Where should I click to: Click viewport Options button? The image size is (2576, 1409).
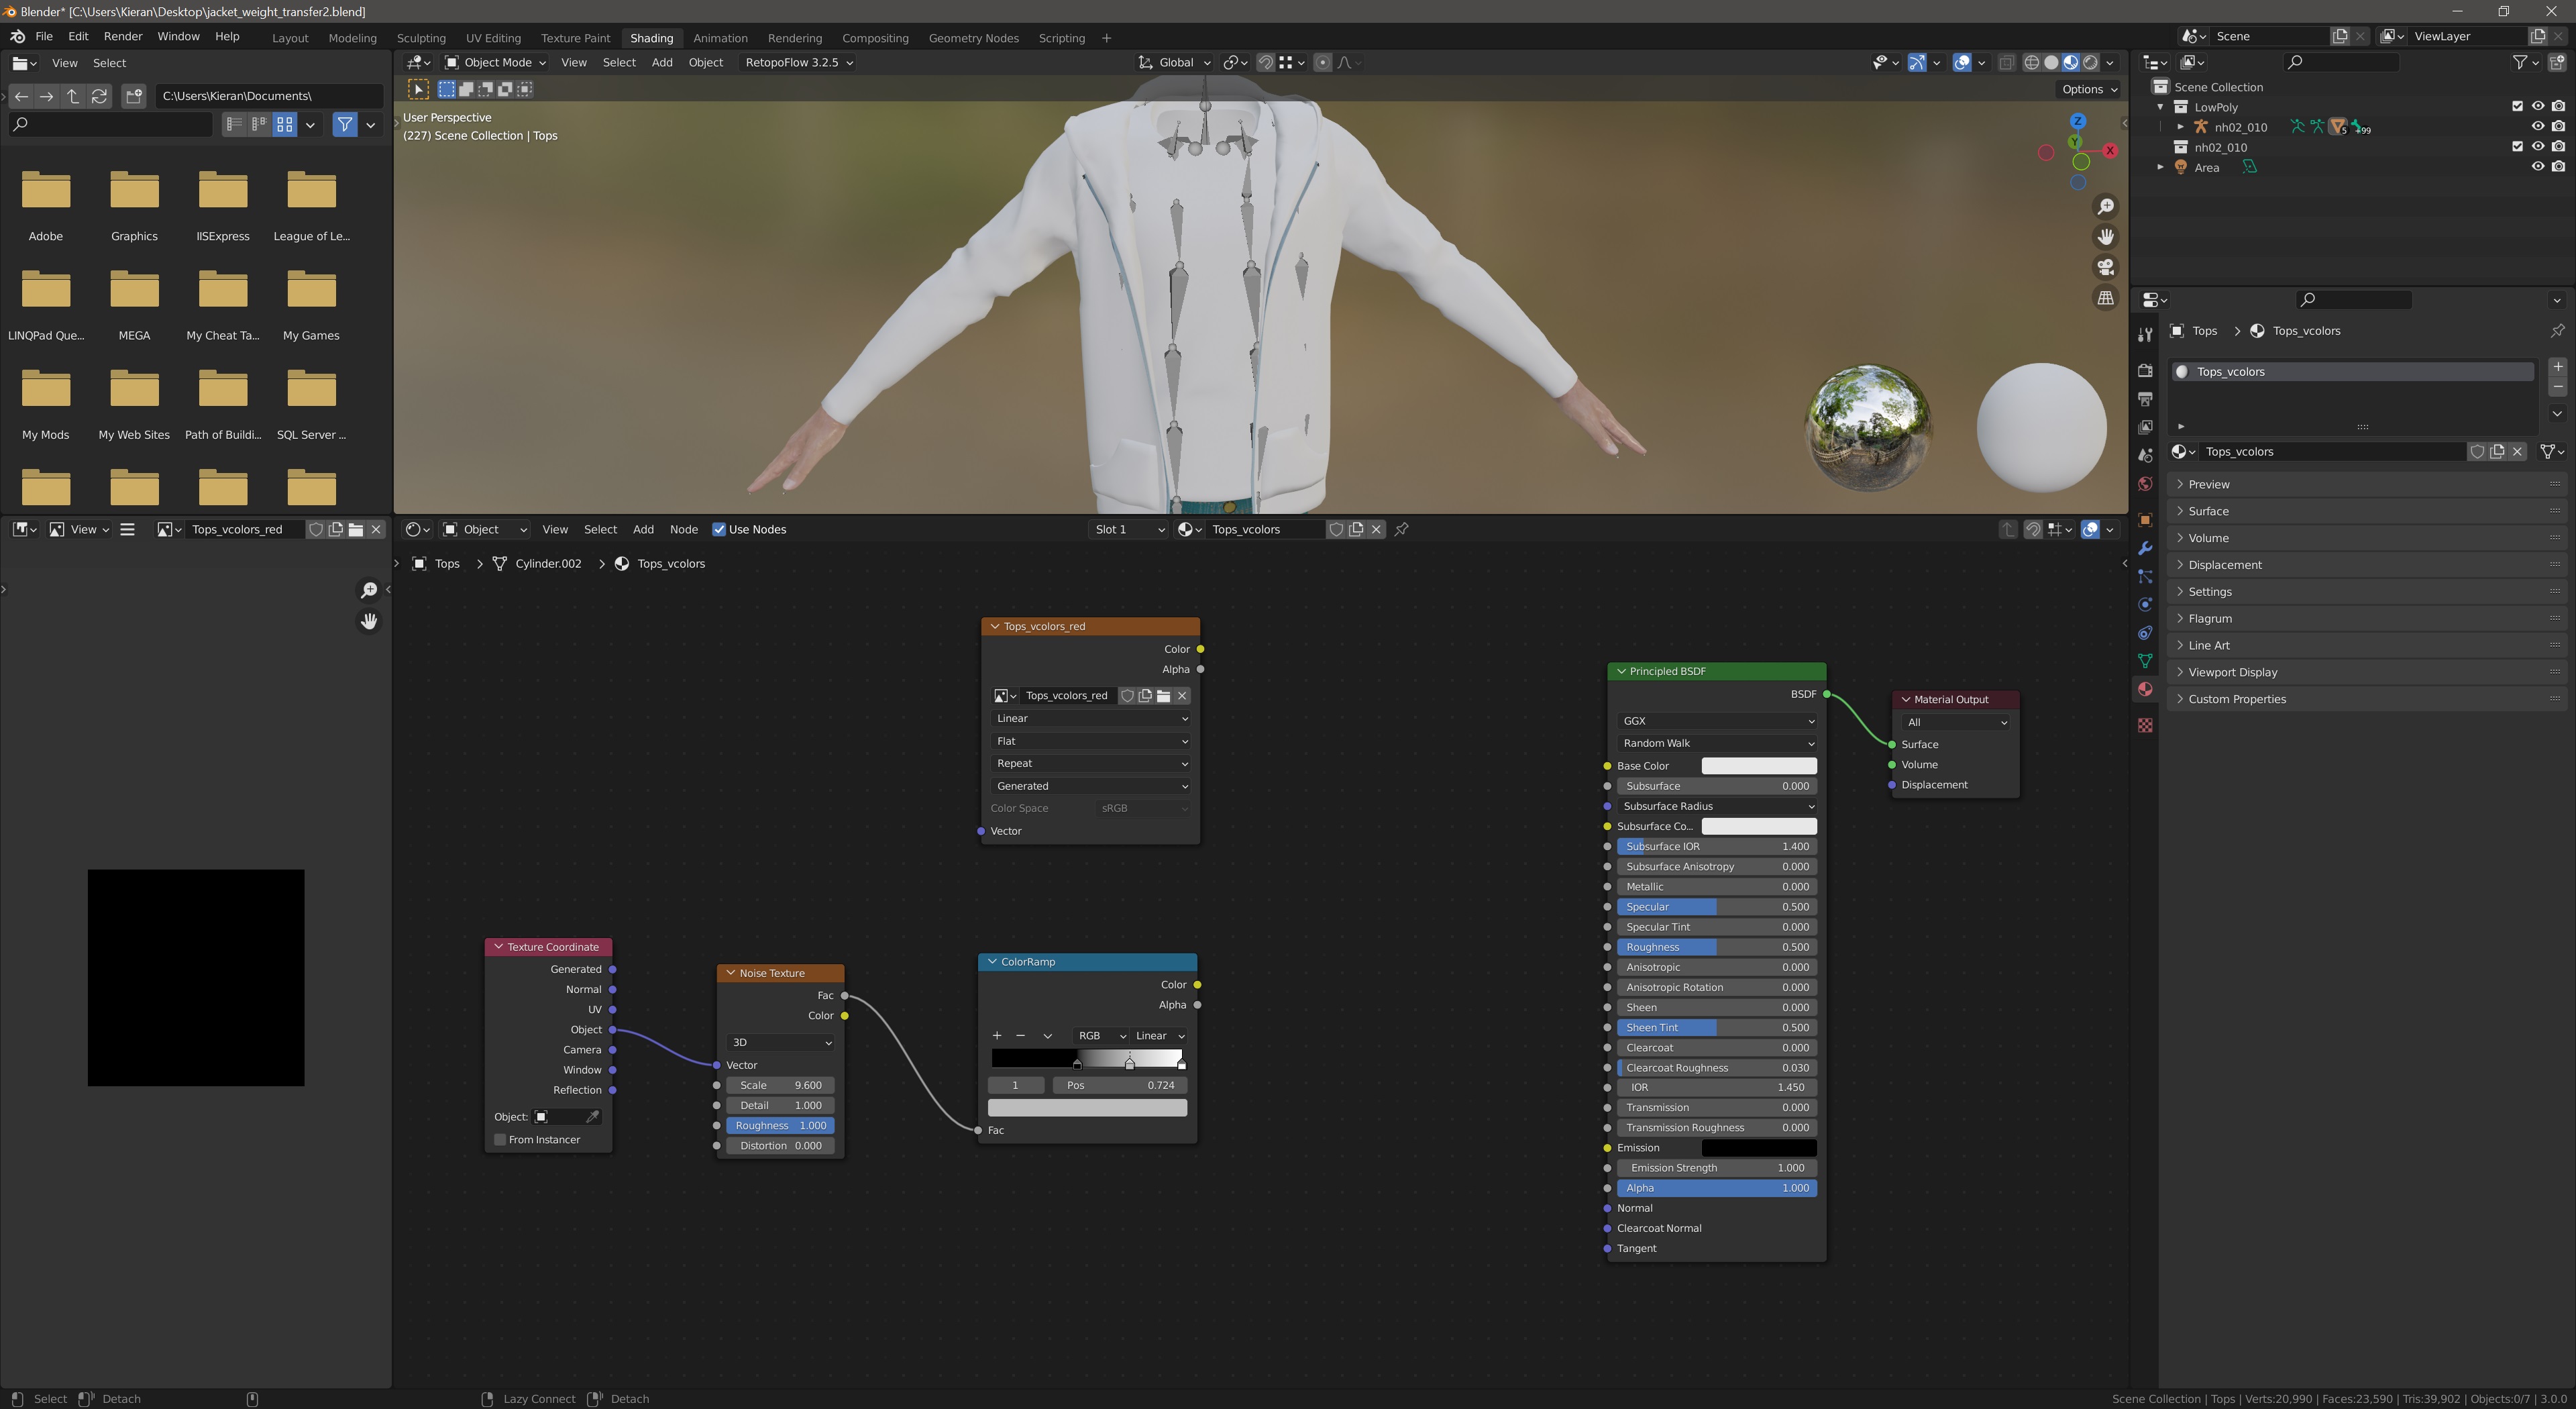coord(2089,89)
